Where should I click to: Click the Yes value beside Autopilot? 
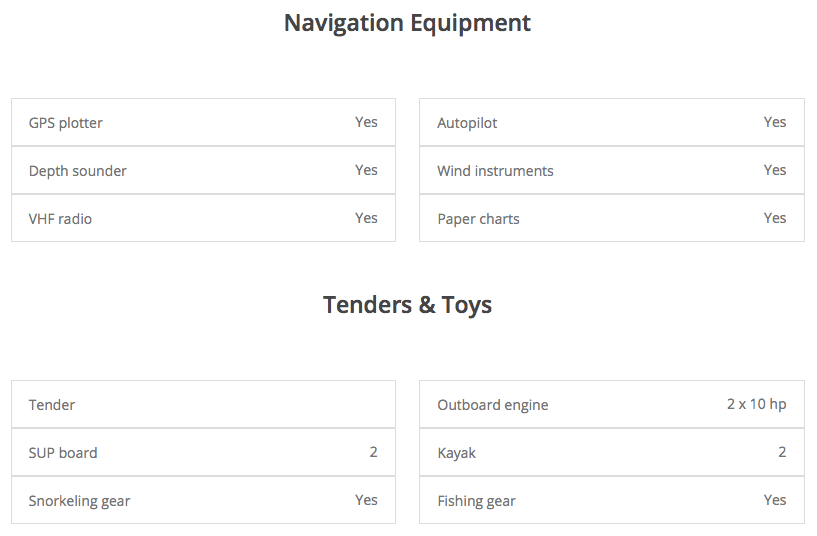775,122
